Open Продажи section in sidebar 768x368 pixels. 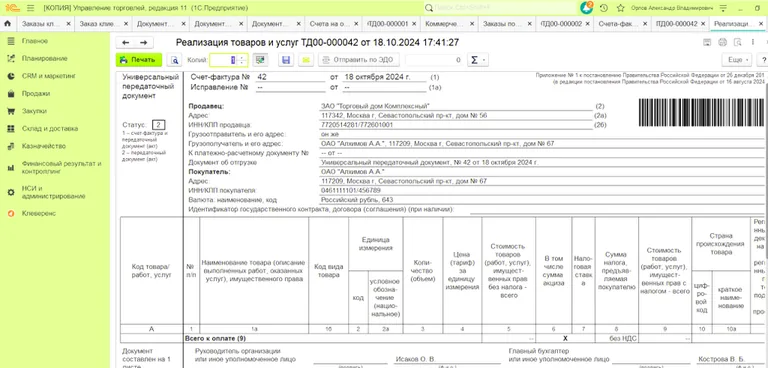(36, 94)
